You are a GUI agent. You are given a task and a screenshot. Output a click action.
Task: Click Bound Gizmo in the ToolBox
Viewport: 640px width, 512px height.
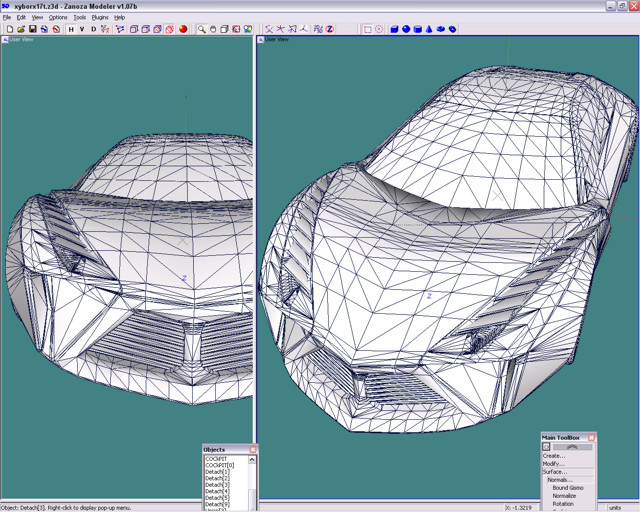point(567,488)
